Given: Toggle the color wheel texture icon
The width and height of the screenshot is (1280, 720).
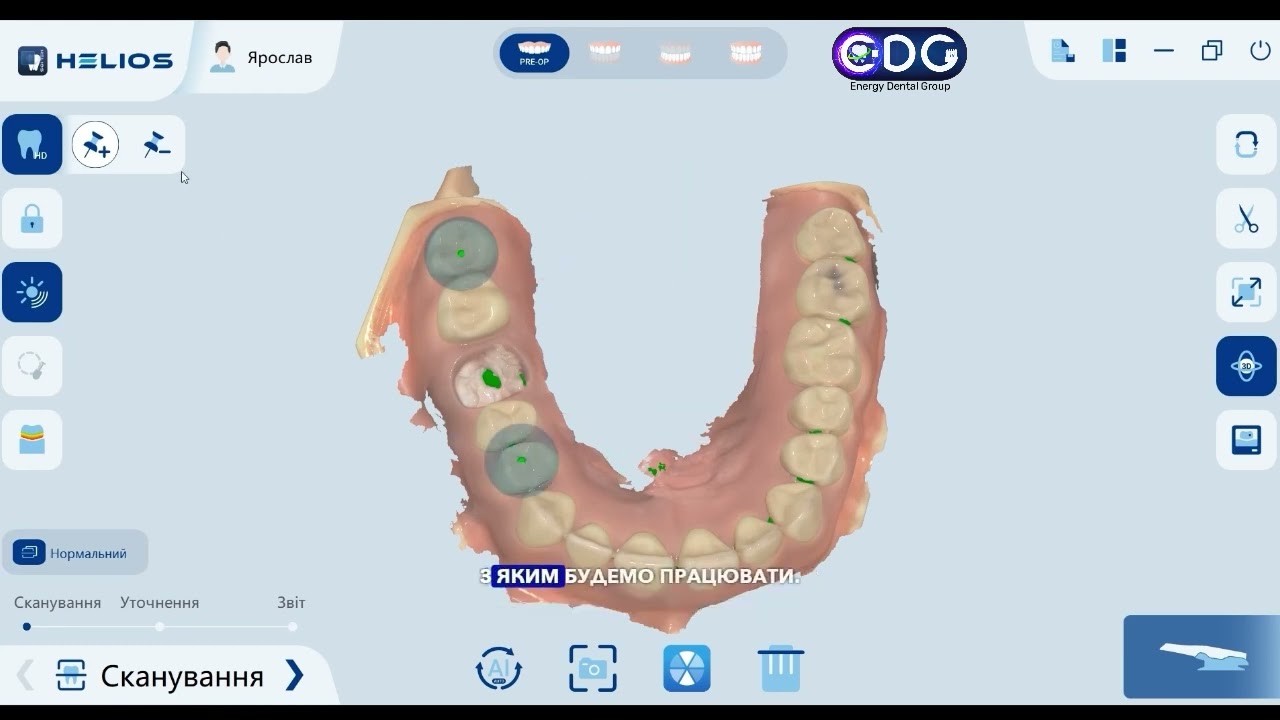Looking at the screenshot, I should point(687,668).
